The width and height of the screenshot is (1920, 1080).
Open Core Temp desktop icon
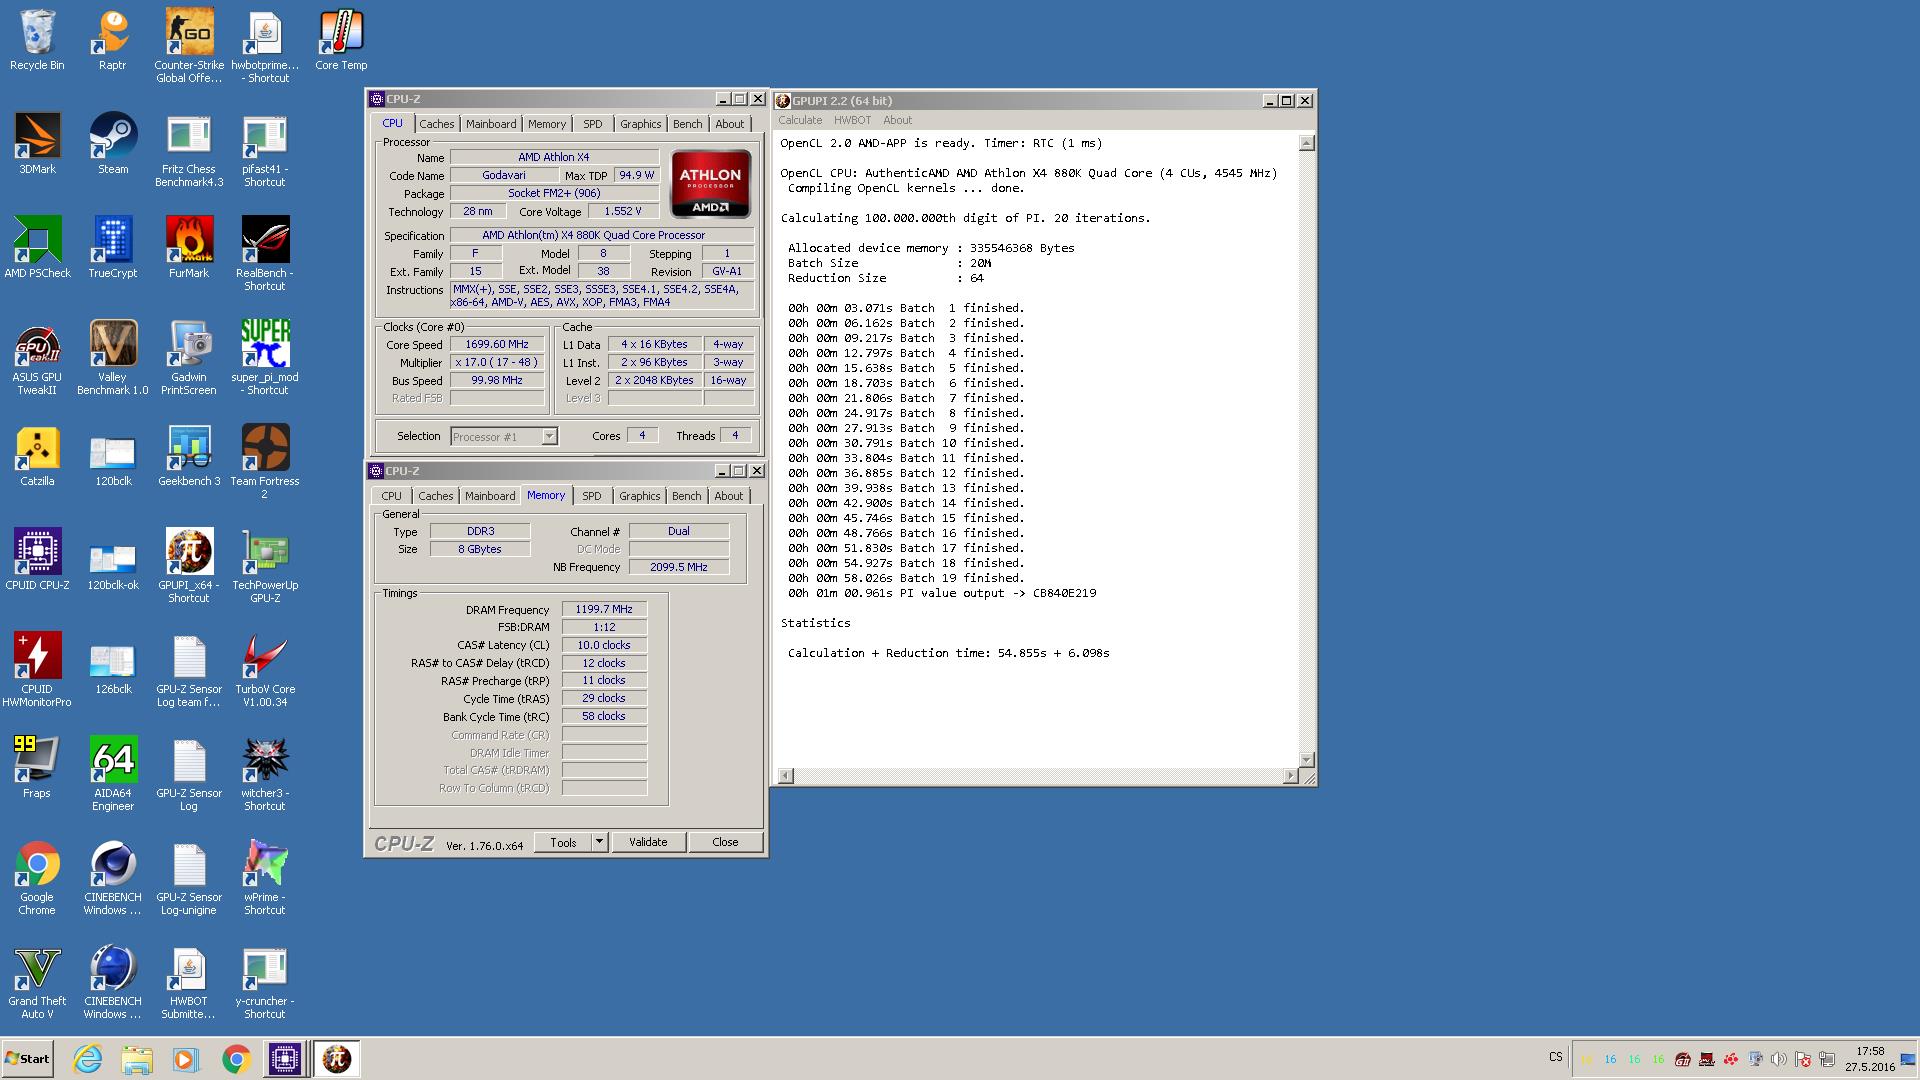tap(341, 40)
